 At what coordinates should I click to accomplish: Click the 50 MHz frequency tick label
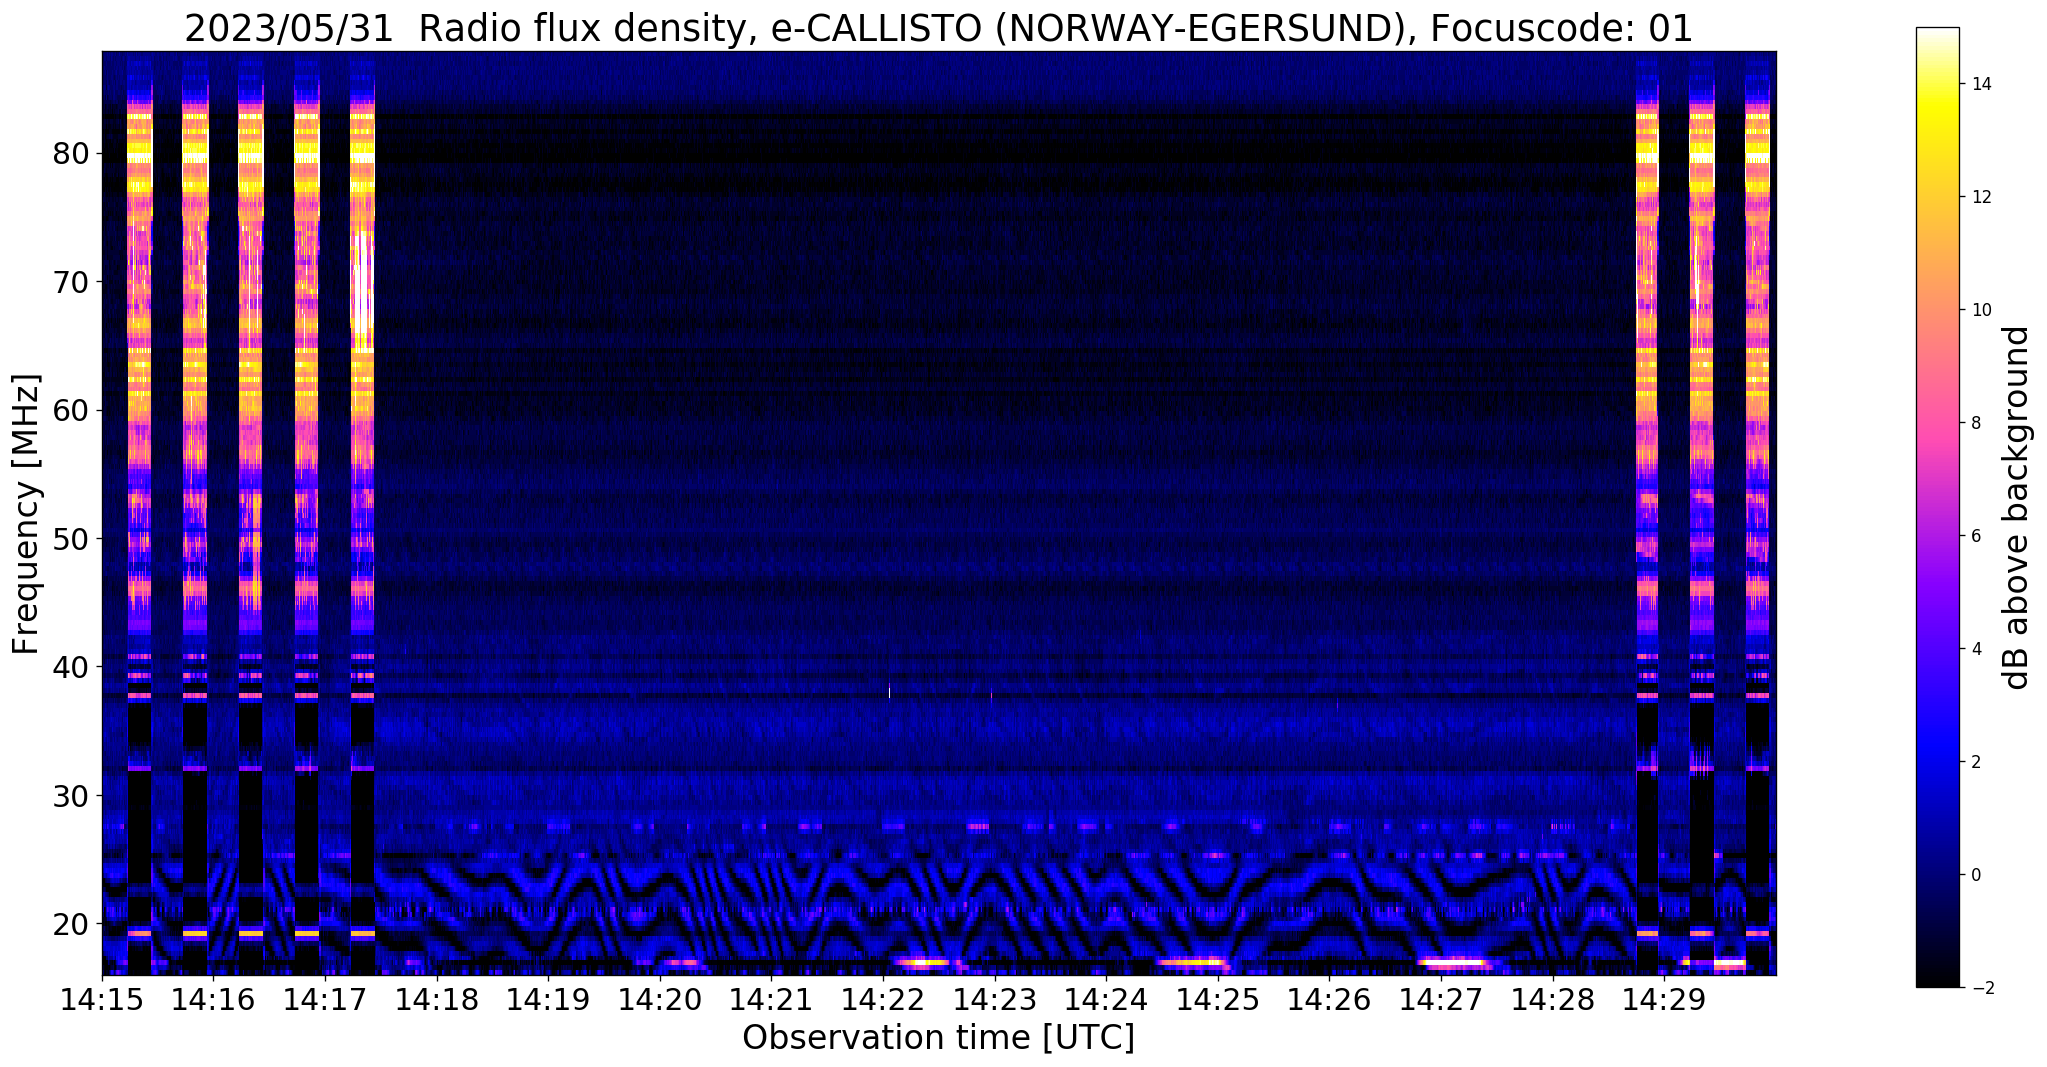tap(72, 539)
